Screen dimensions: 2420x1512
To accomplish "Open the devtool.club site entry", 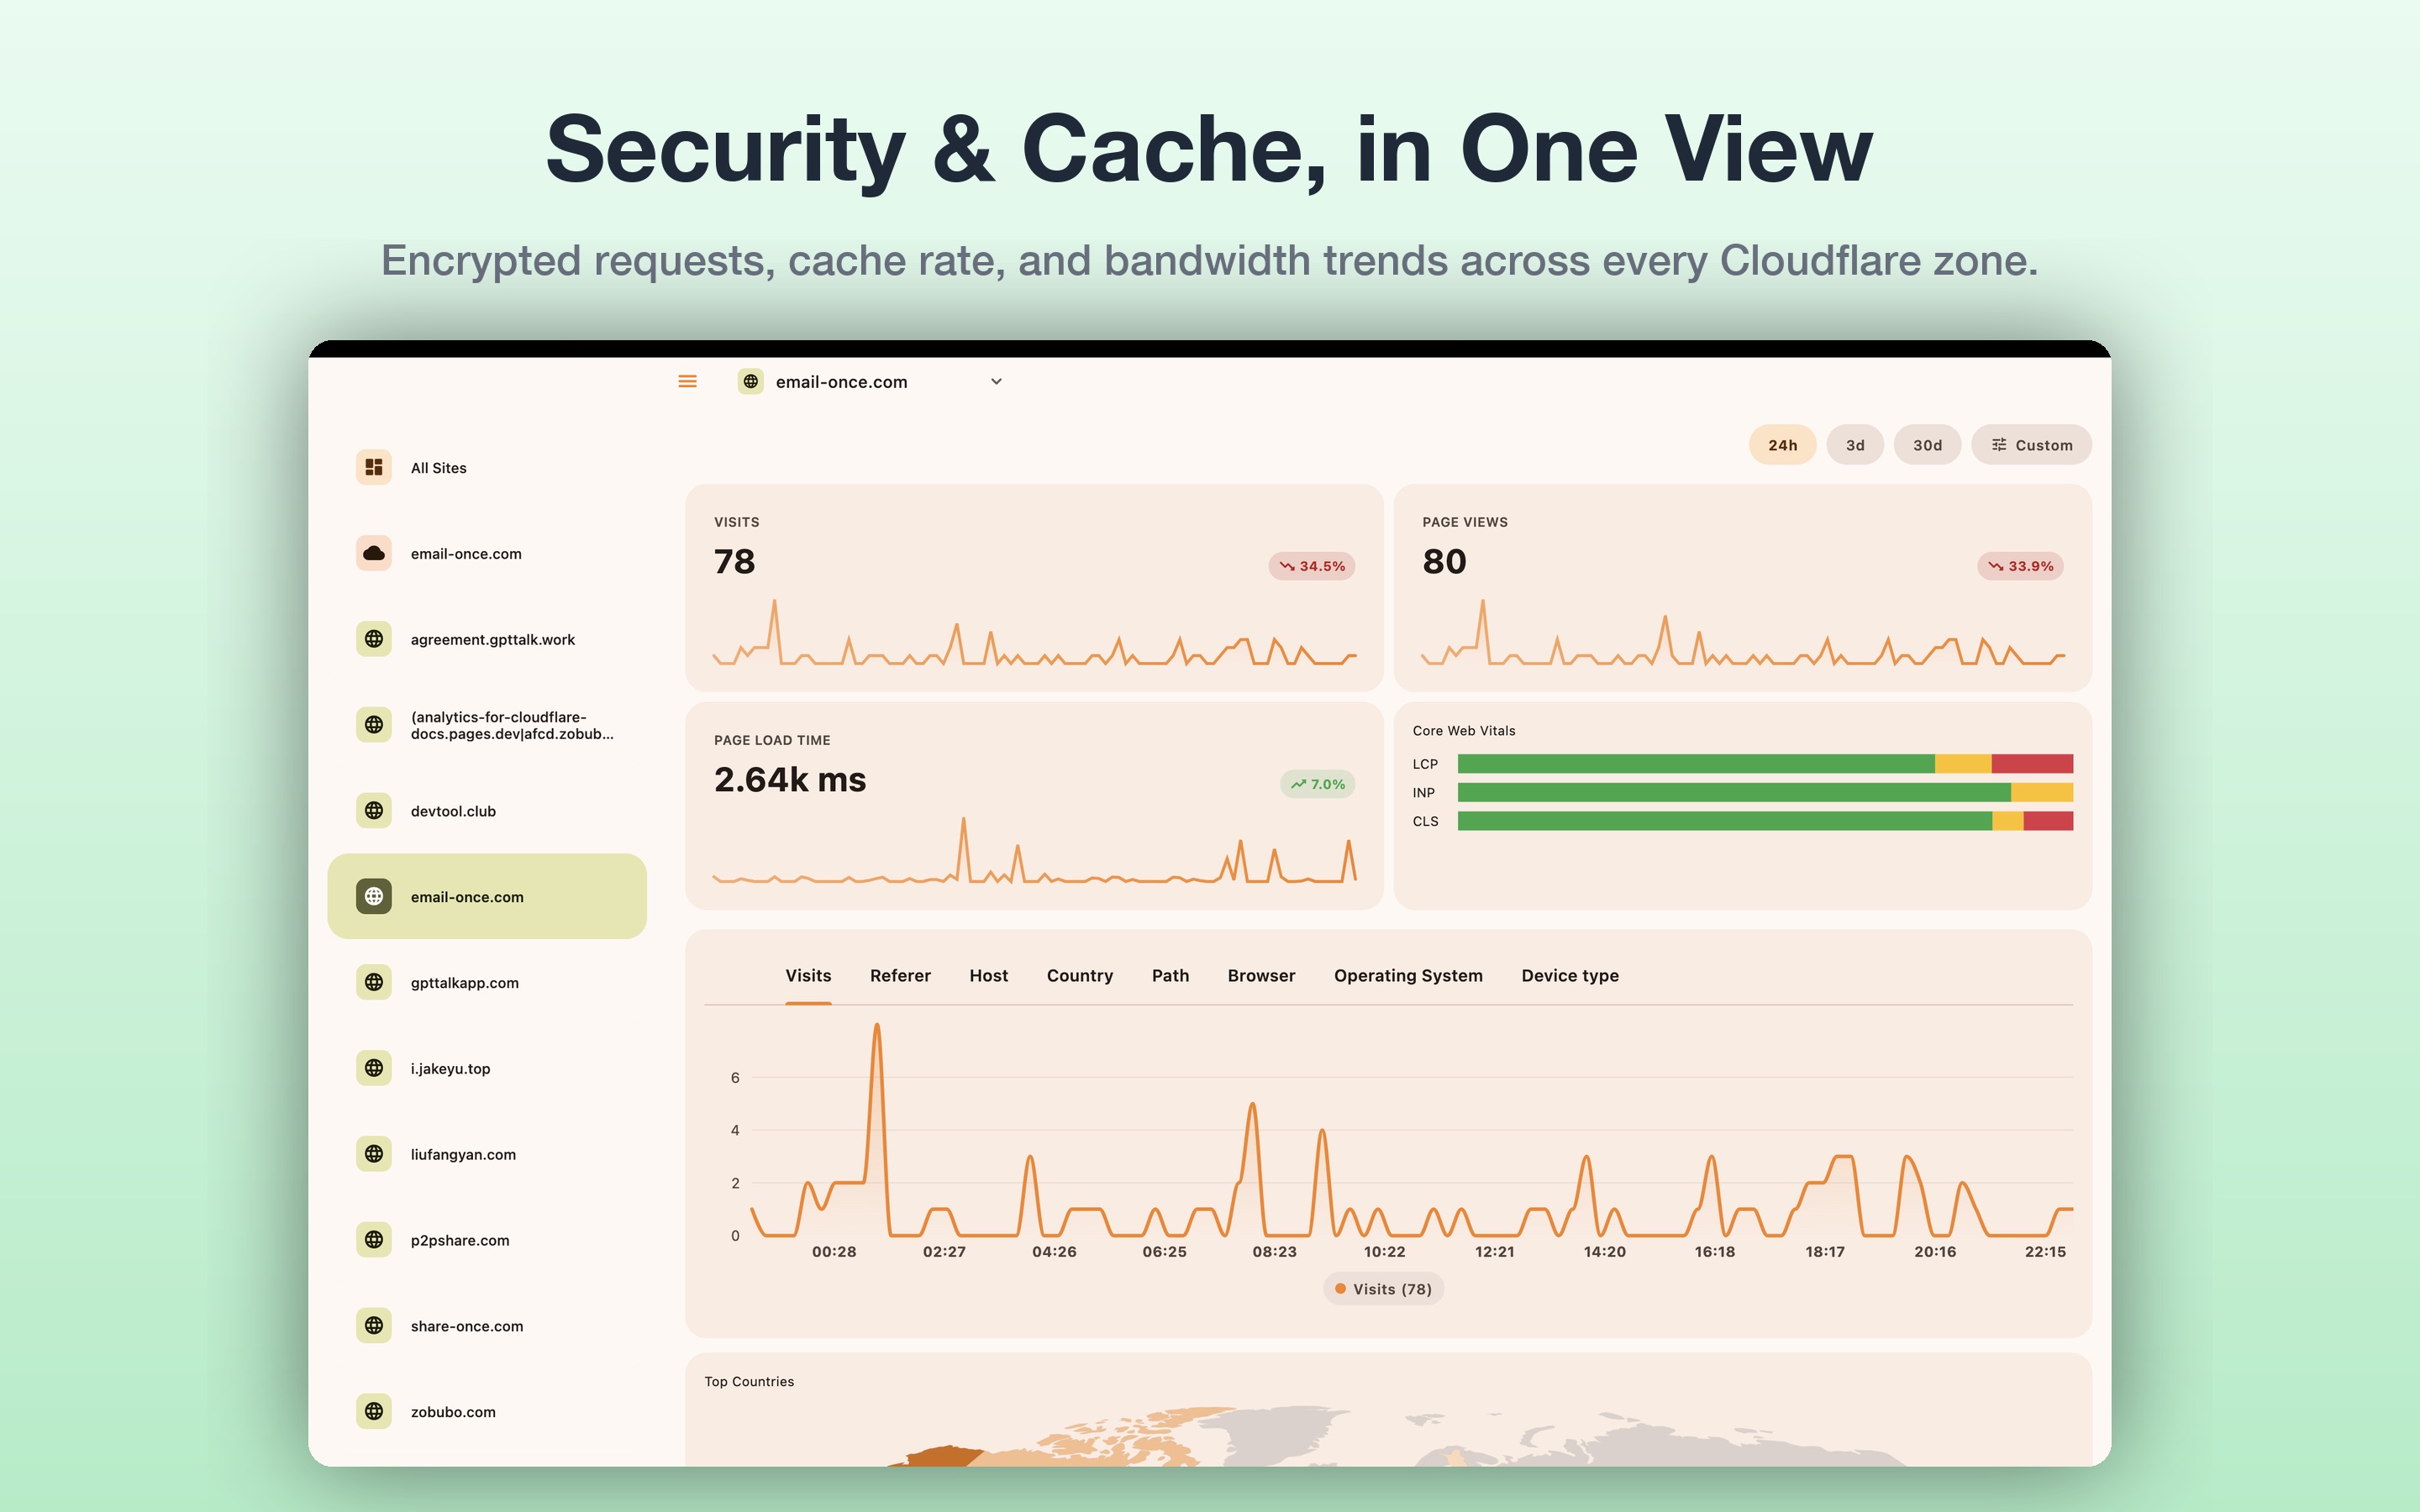I will click(x=487, y=811).
